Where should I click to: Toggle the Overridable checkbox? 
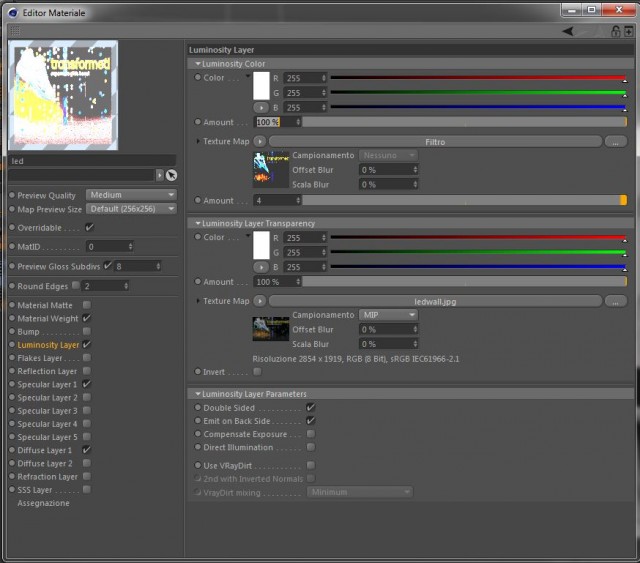[x=89, y=227]
